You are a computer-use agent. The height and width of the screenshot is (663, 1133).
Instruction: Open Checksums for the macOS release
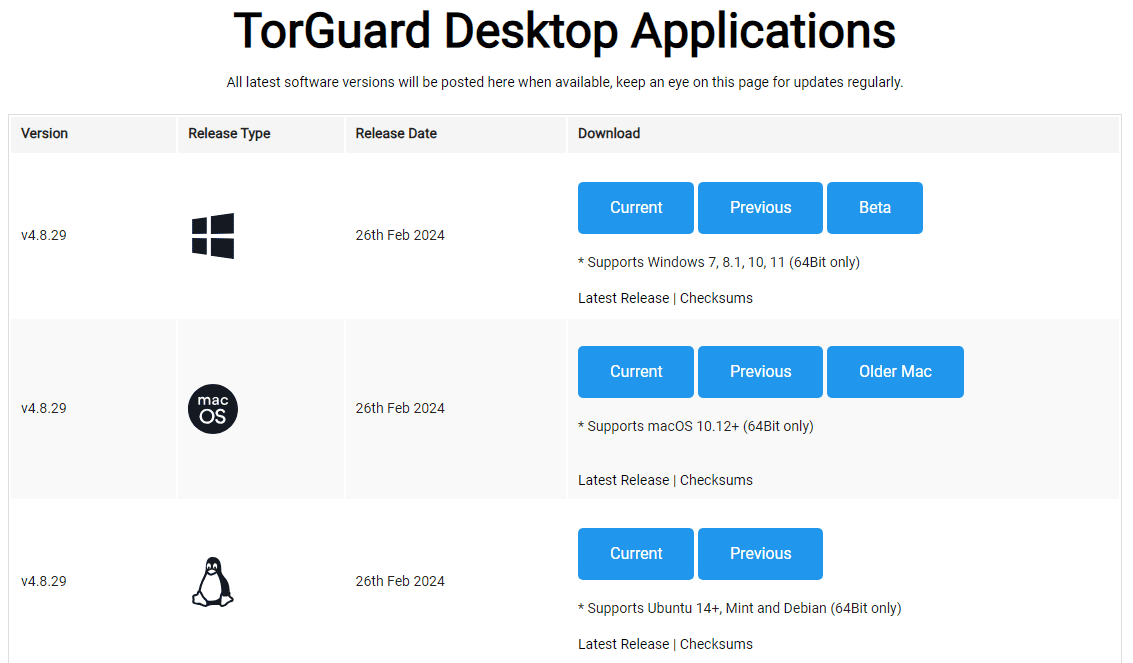point(716,479)
